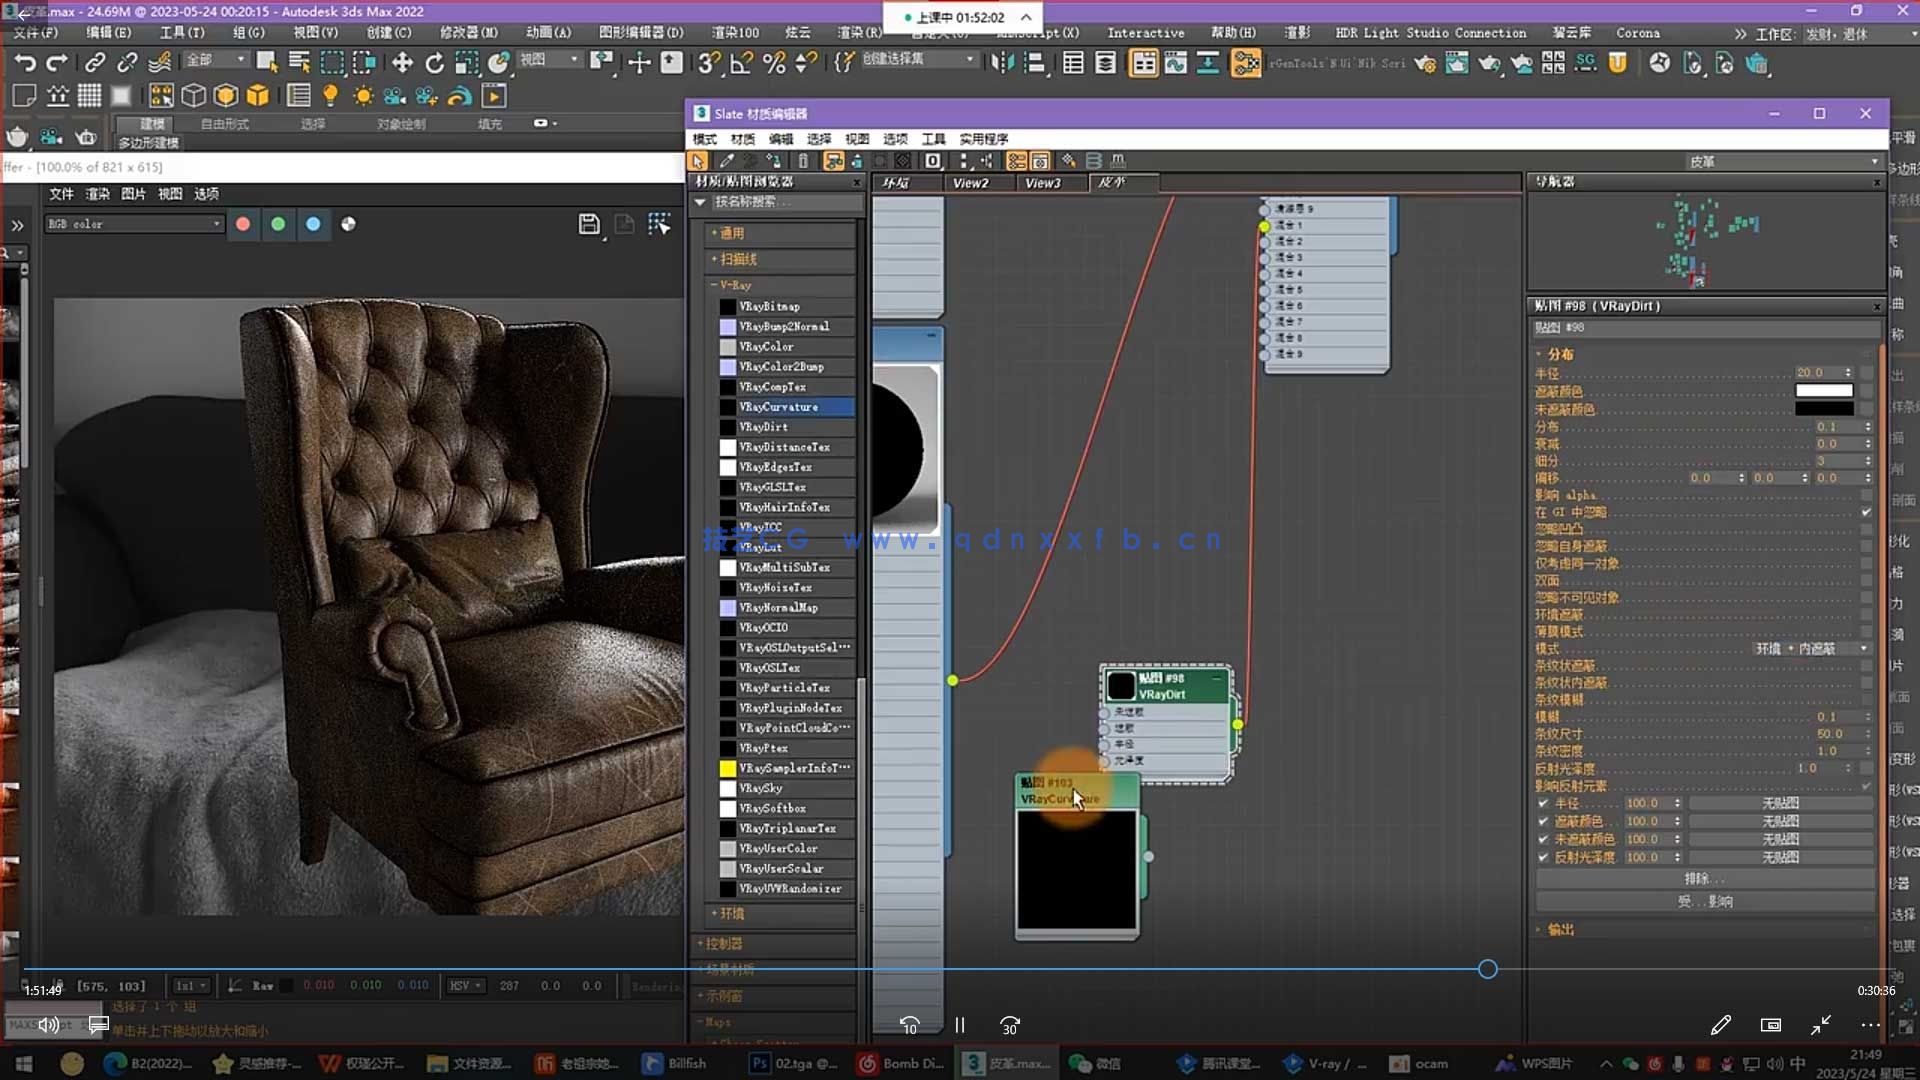1920x1080 pixels.
Task: Select the Move transform tool
Action: pos(402,63)
